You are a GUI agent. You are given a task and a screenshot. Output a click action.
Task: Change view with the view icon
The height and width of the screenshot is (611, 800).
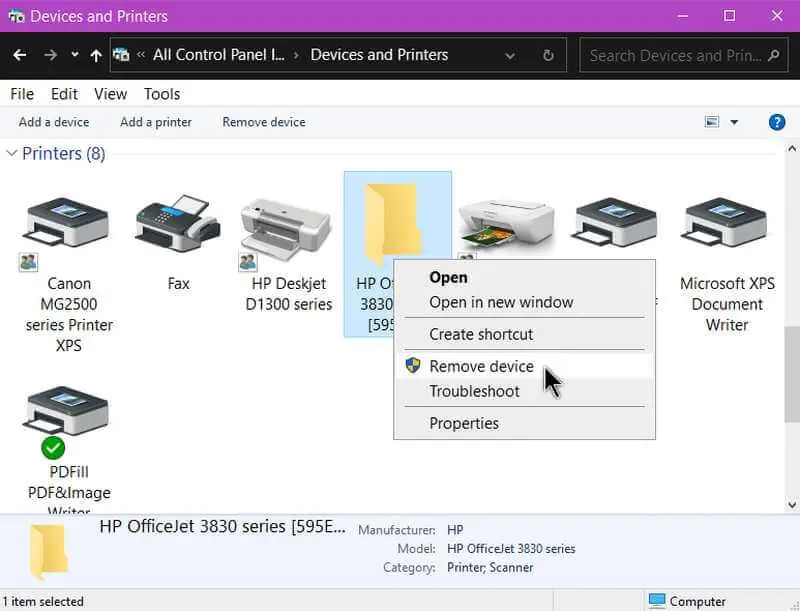(712, 122)
